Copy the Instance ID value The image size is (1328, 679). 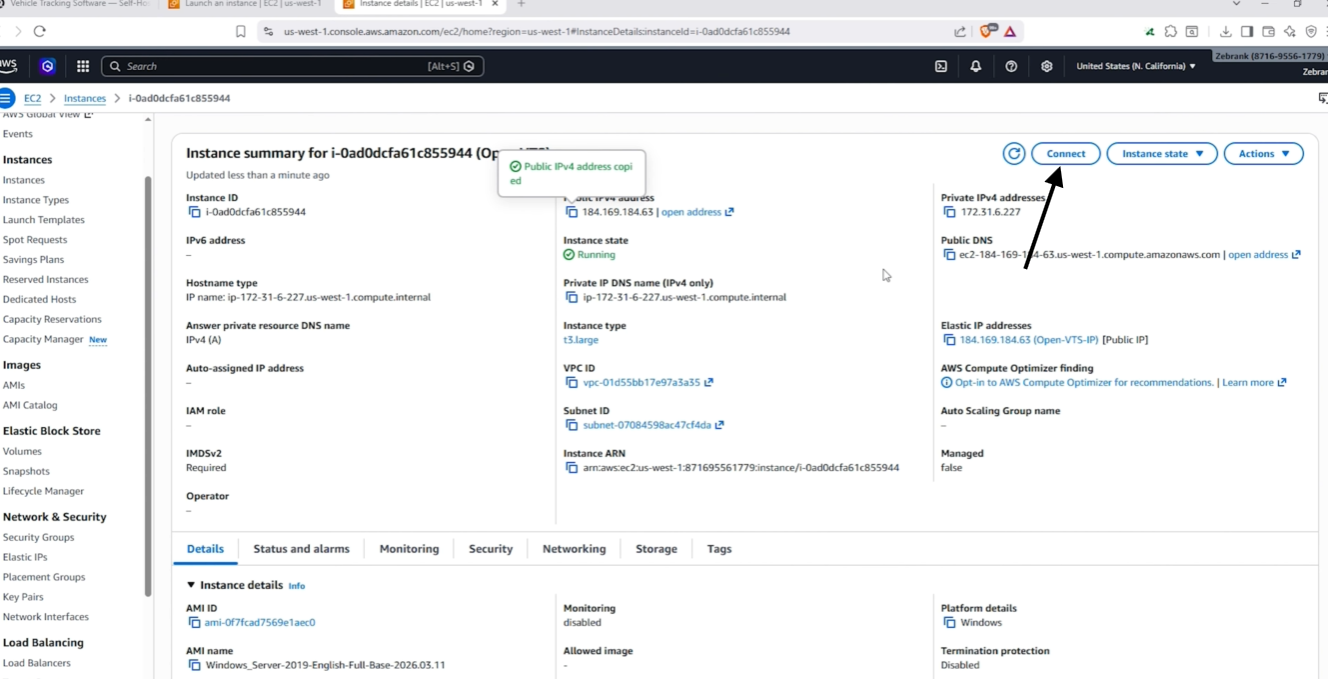(194, 212)
